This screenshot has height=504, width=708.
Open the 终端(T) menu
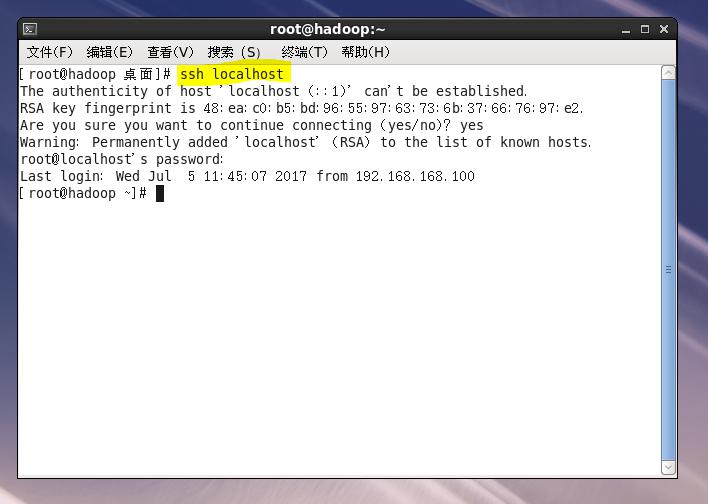pos(304,52)
